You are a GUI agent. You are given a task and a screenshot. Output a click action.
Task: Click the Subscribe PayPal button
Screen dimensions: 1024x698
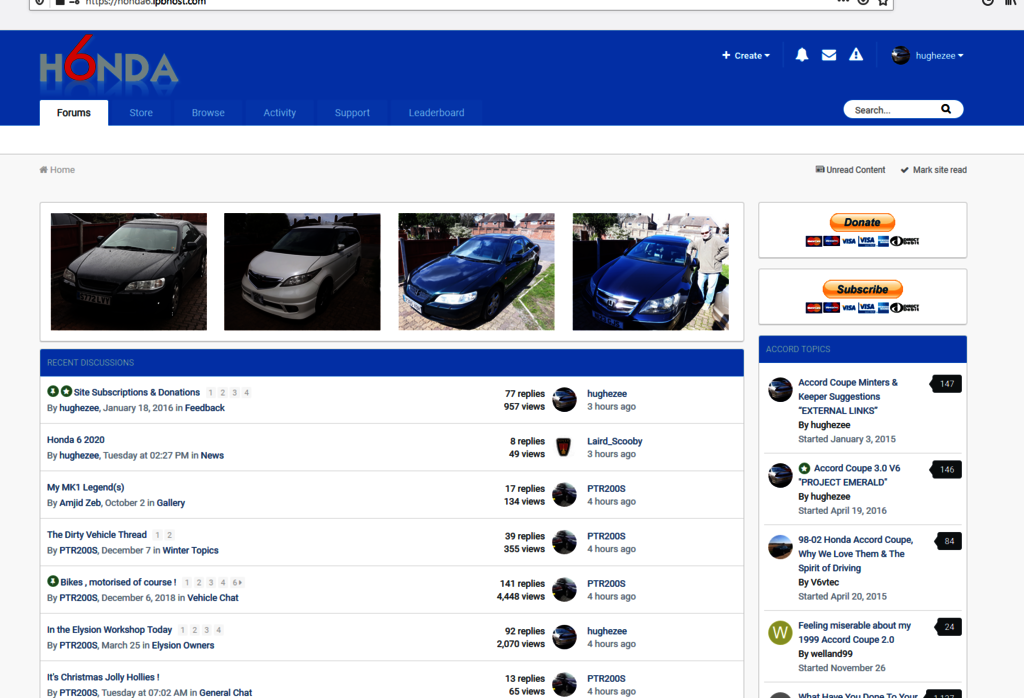(862, 289)
